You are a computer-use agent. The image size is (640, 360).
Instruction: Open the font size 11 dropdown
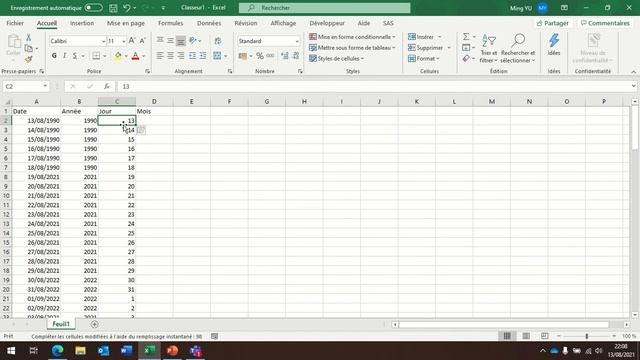pyautogui.click(x=123, y=41)
